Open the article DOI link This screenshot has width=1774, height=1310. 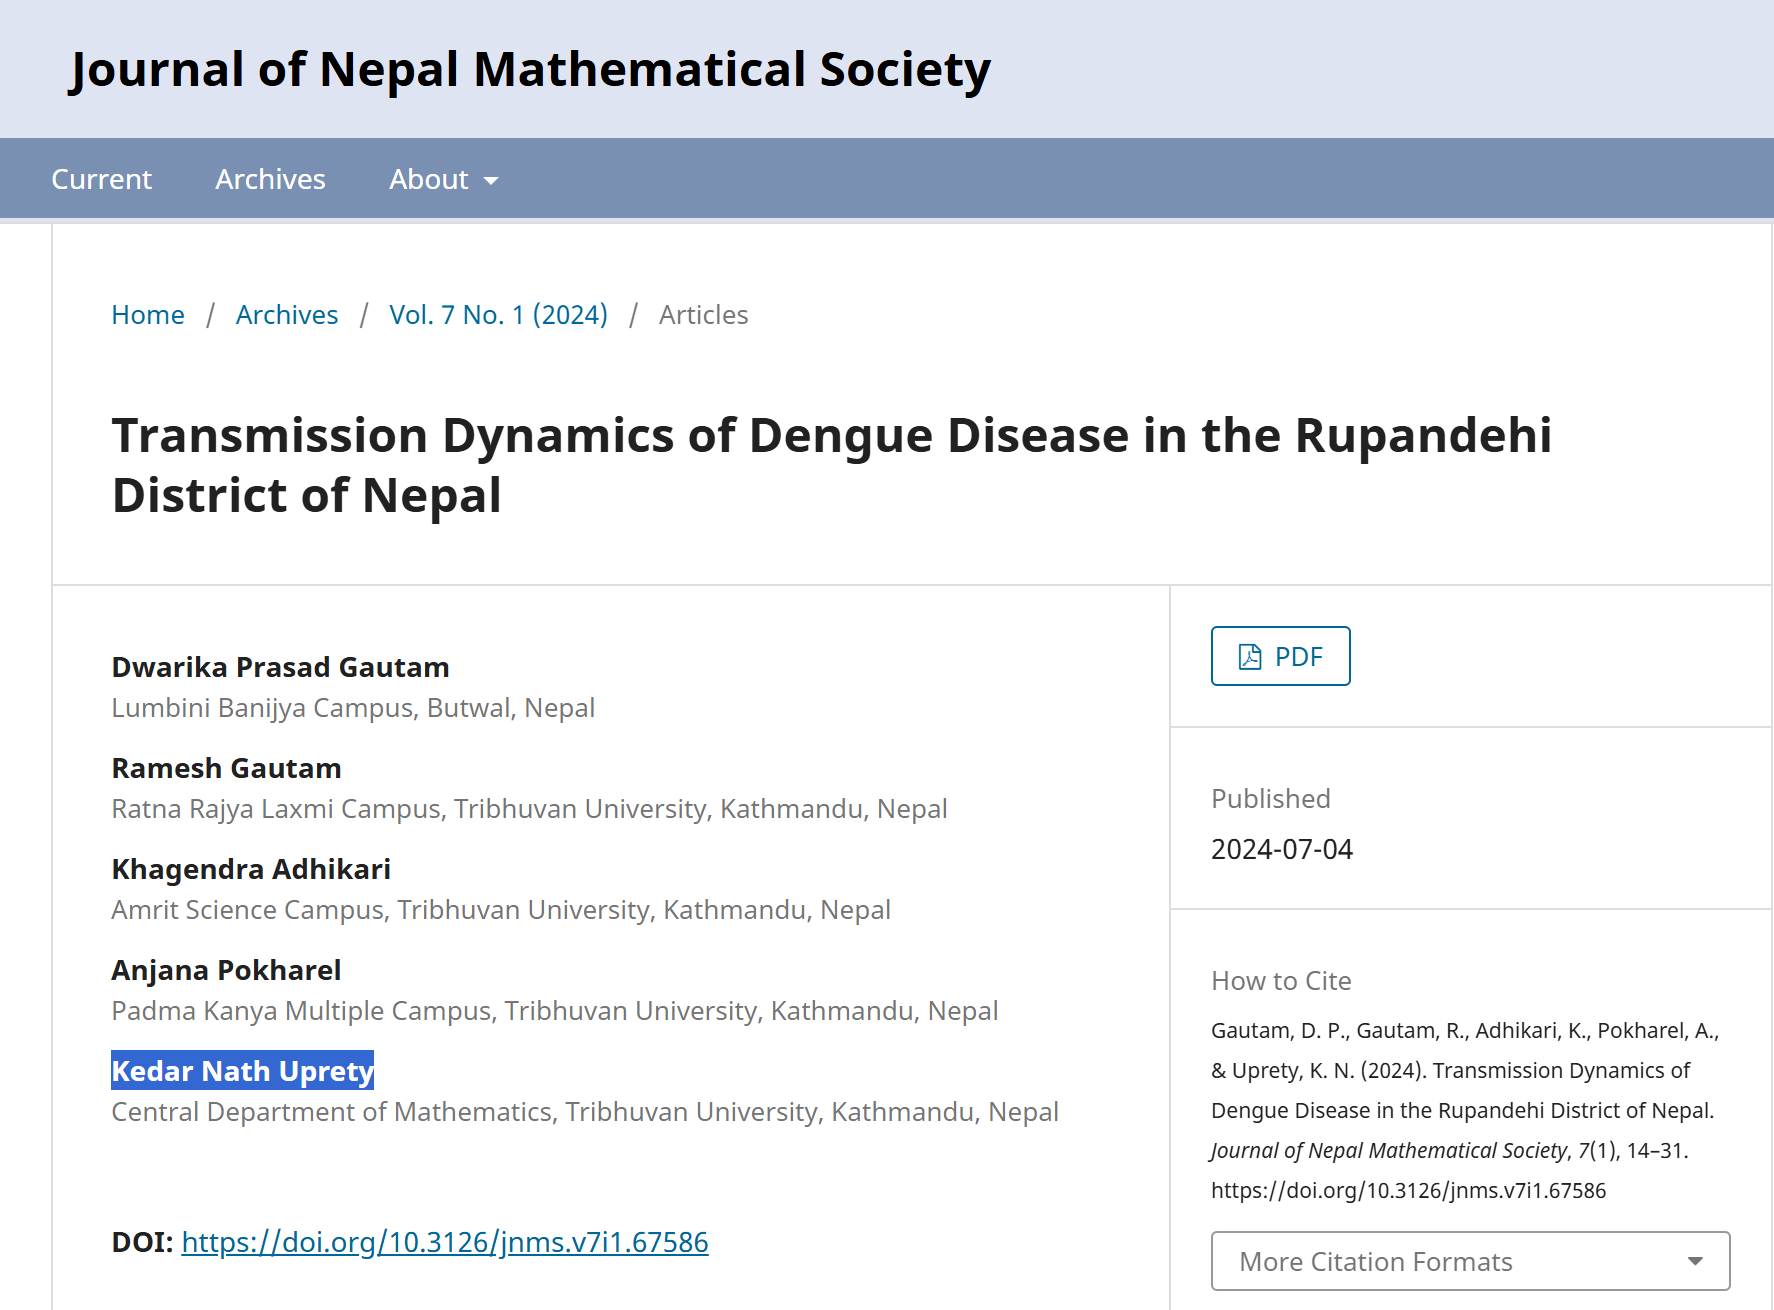pyautogui.click(x=444, y=1242)
